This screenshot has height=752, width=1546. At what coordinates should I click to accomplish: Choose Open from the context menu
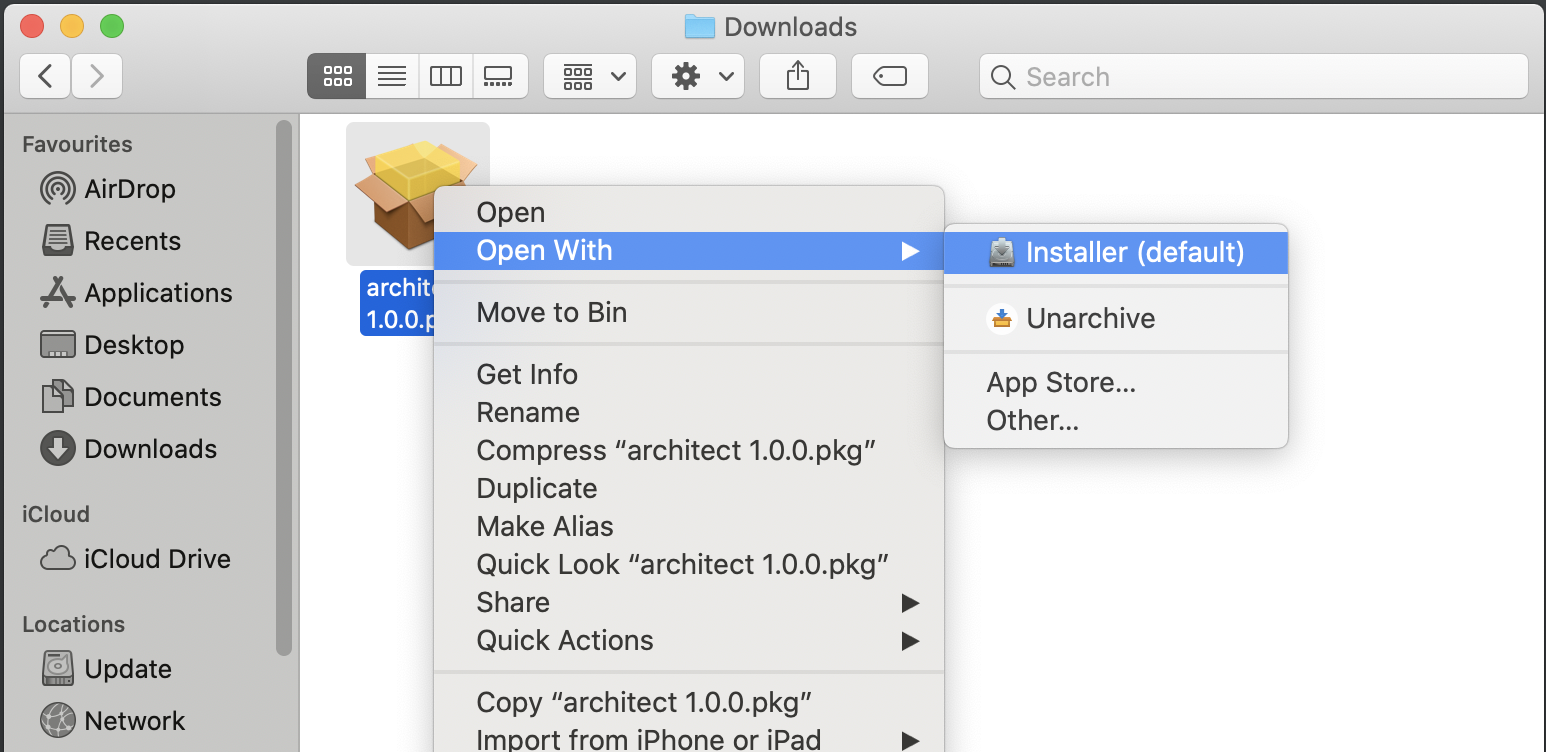(689, 212)
